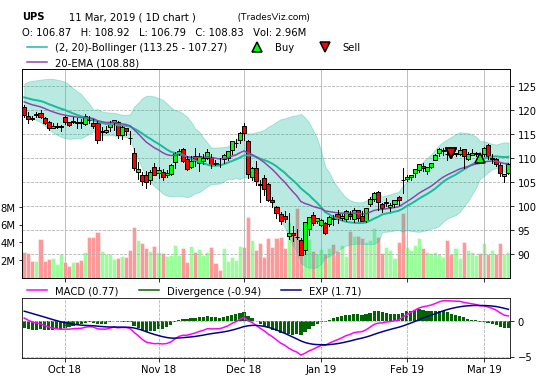Click the red Sell triangle in the legend

[324, 47]
